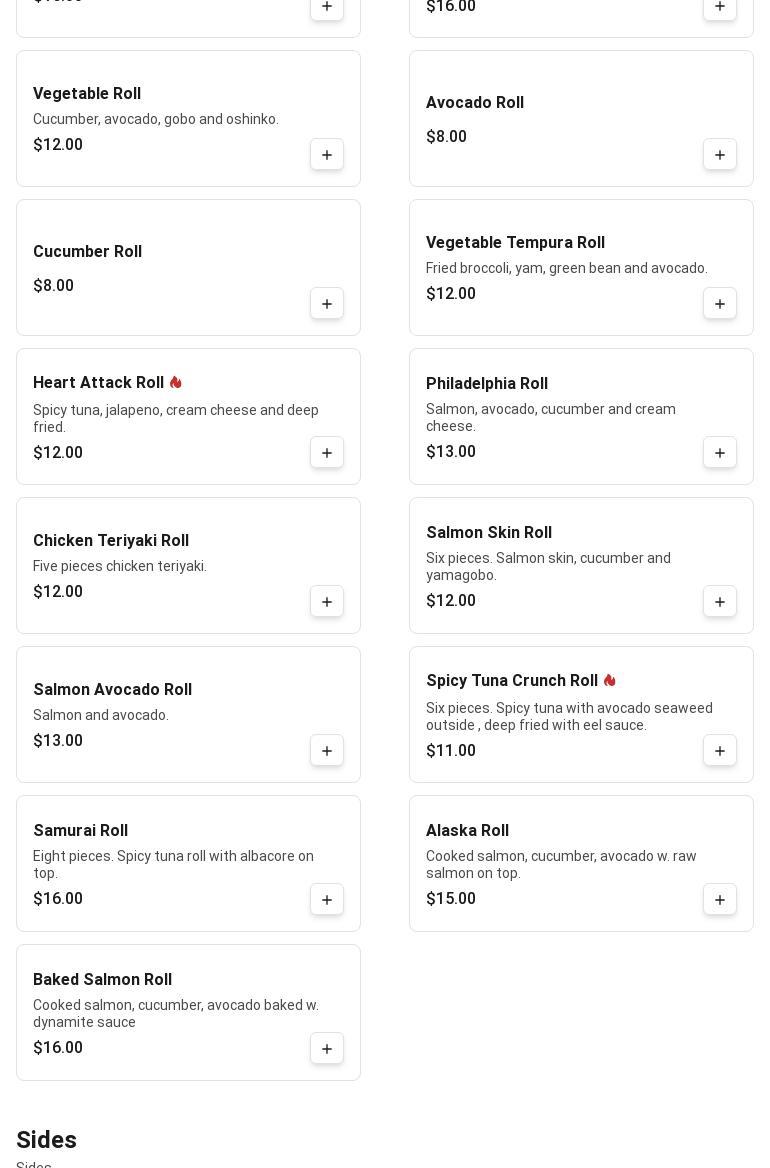770x1168 pixels.
Task: Add Salmon Skin Roll to cart
Action: coord(720,602)
